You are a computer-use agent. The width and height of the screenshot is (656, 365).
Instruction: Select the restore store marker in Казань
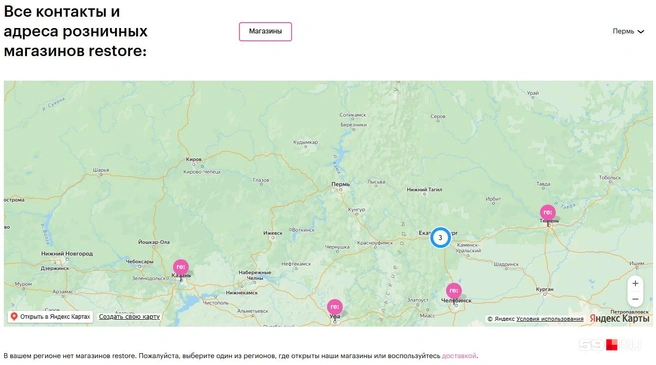click(181, 267)
